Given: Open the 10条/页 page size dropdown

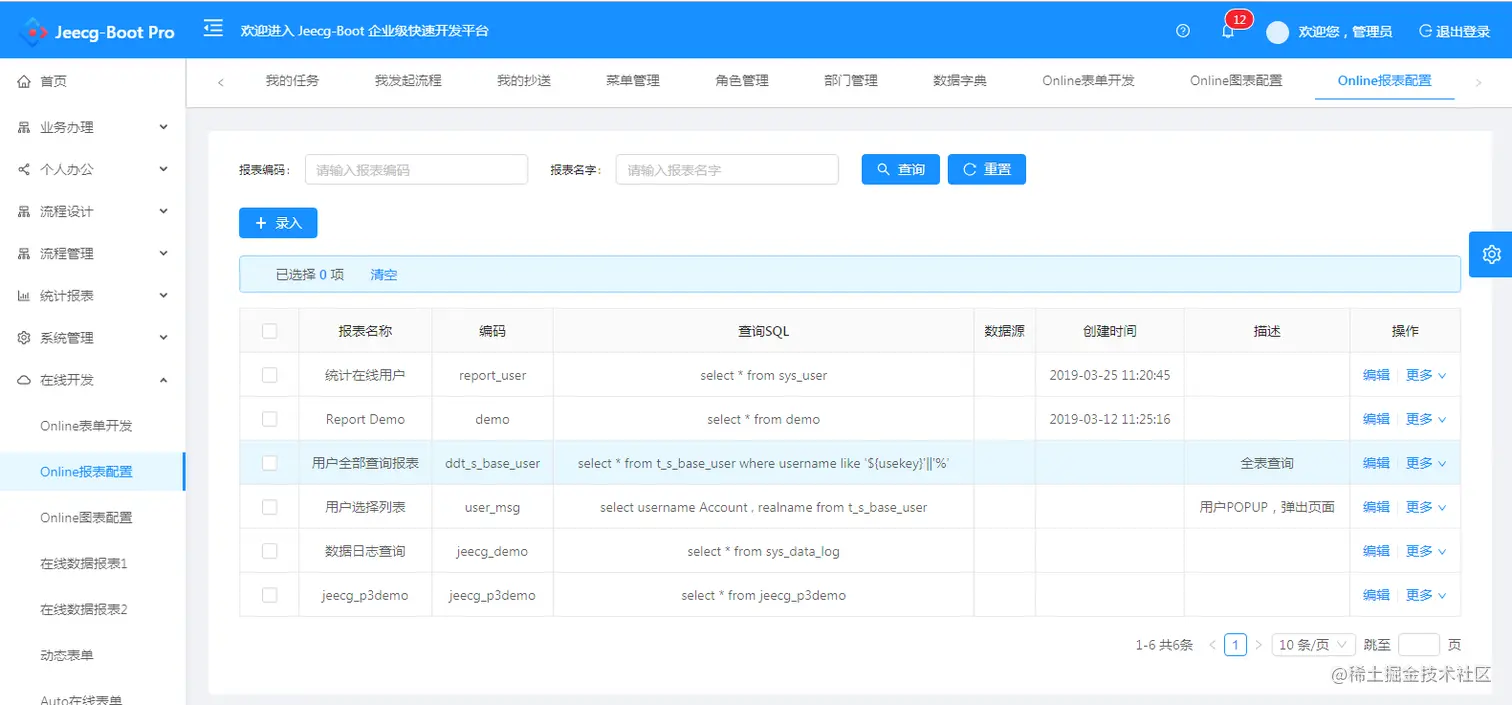Looking at the screenshot, I should (1313, 644).
